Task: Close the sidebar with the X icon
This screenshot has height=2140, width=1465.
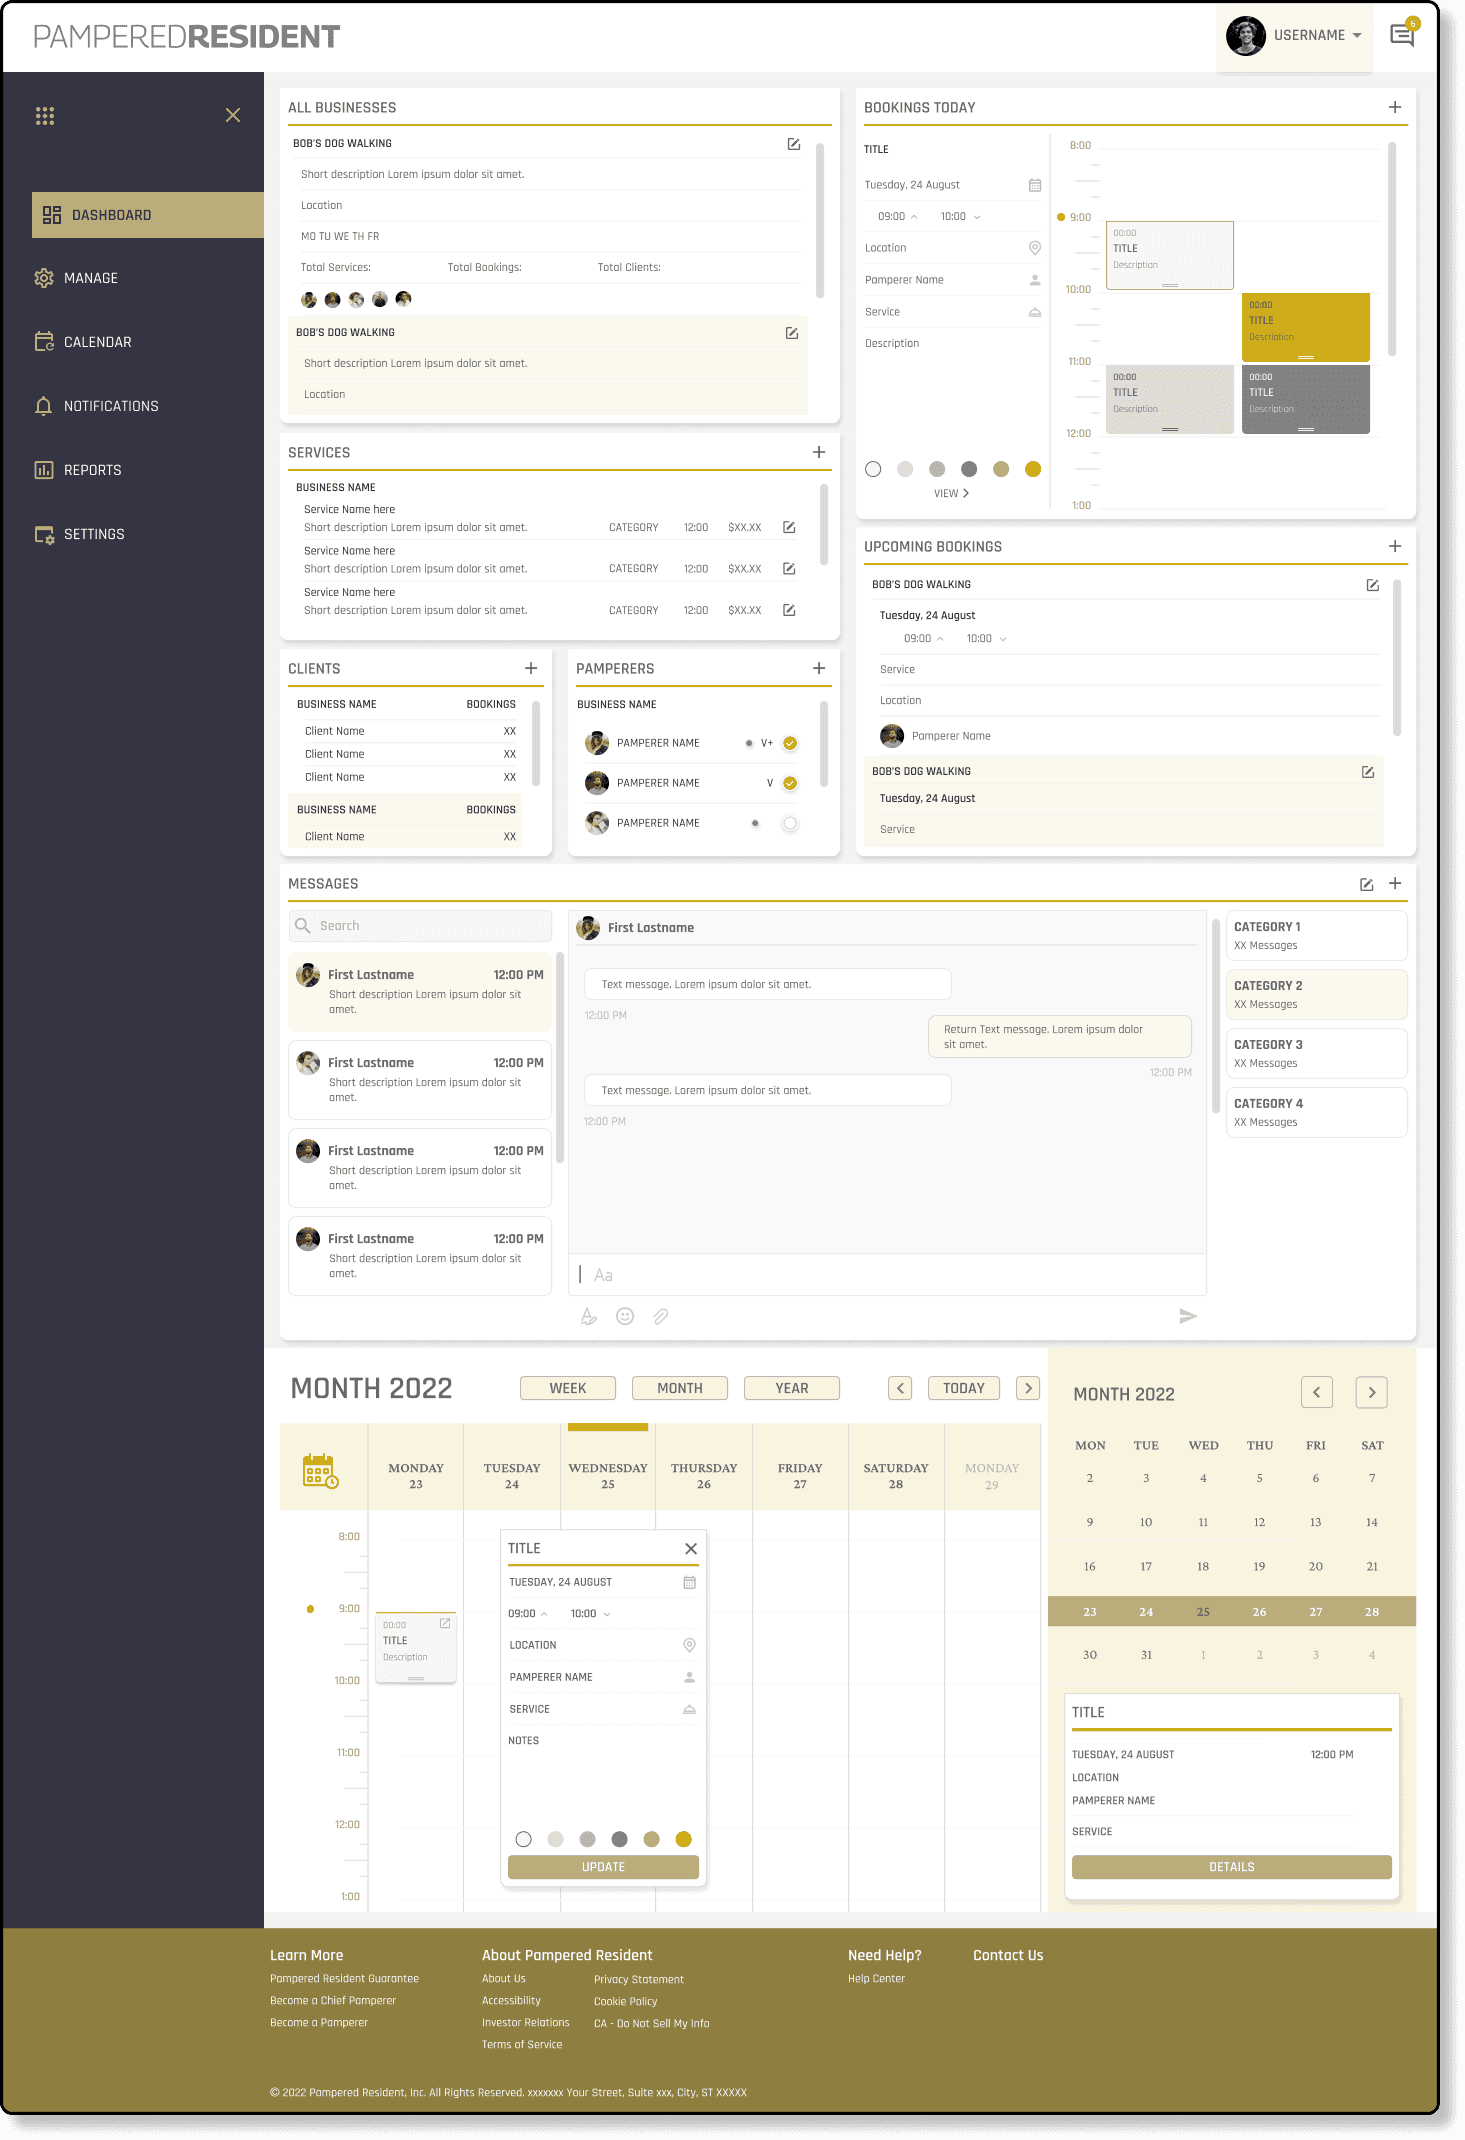Action: pyautogui.click(x=233, y=115)
